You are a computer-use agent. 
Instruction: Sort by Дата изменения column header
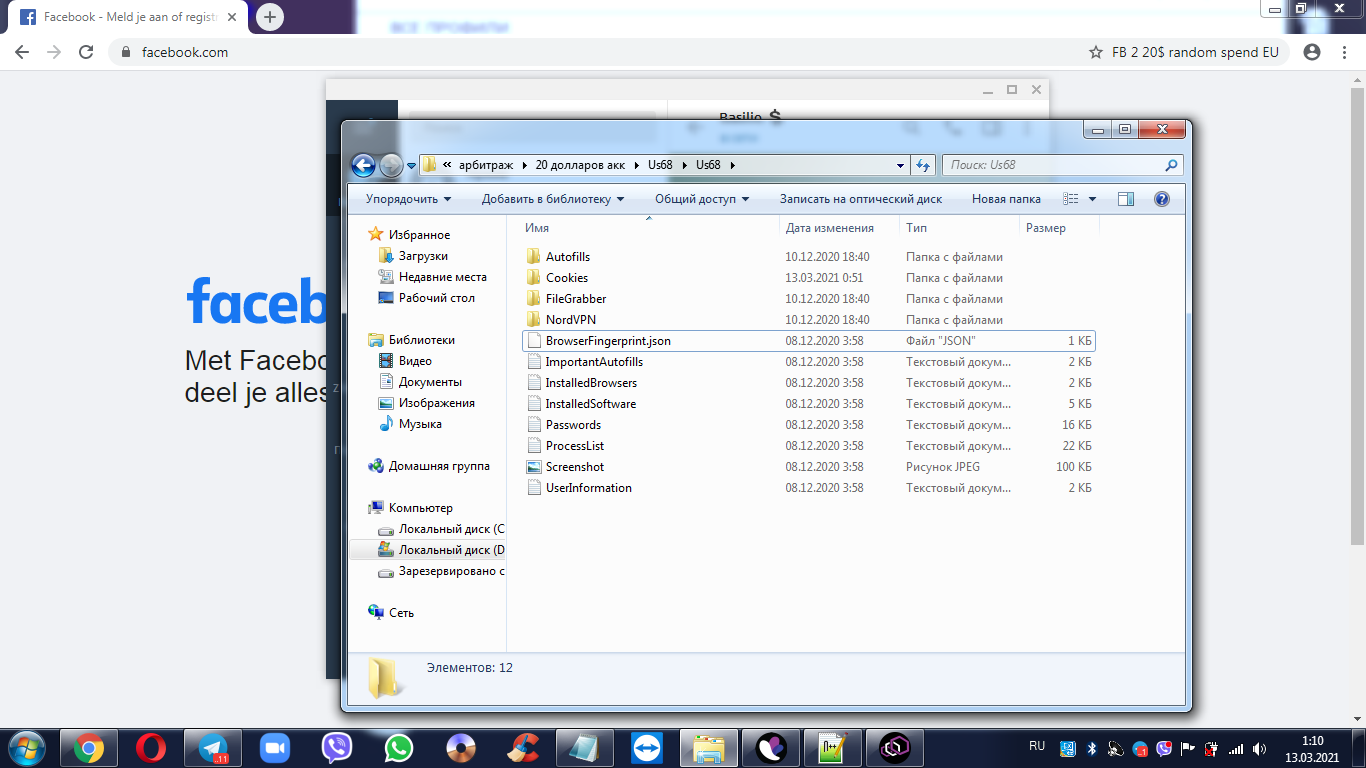[829, 228]
